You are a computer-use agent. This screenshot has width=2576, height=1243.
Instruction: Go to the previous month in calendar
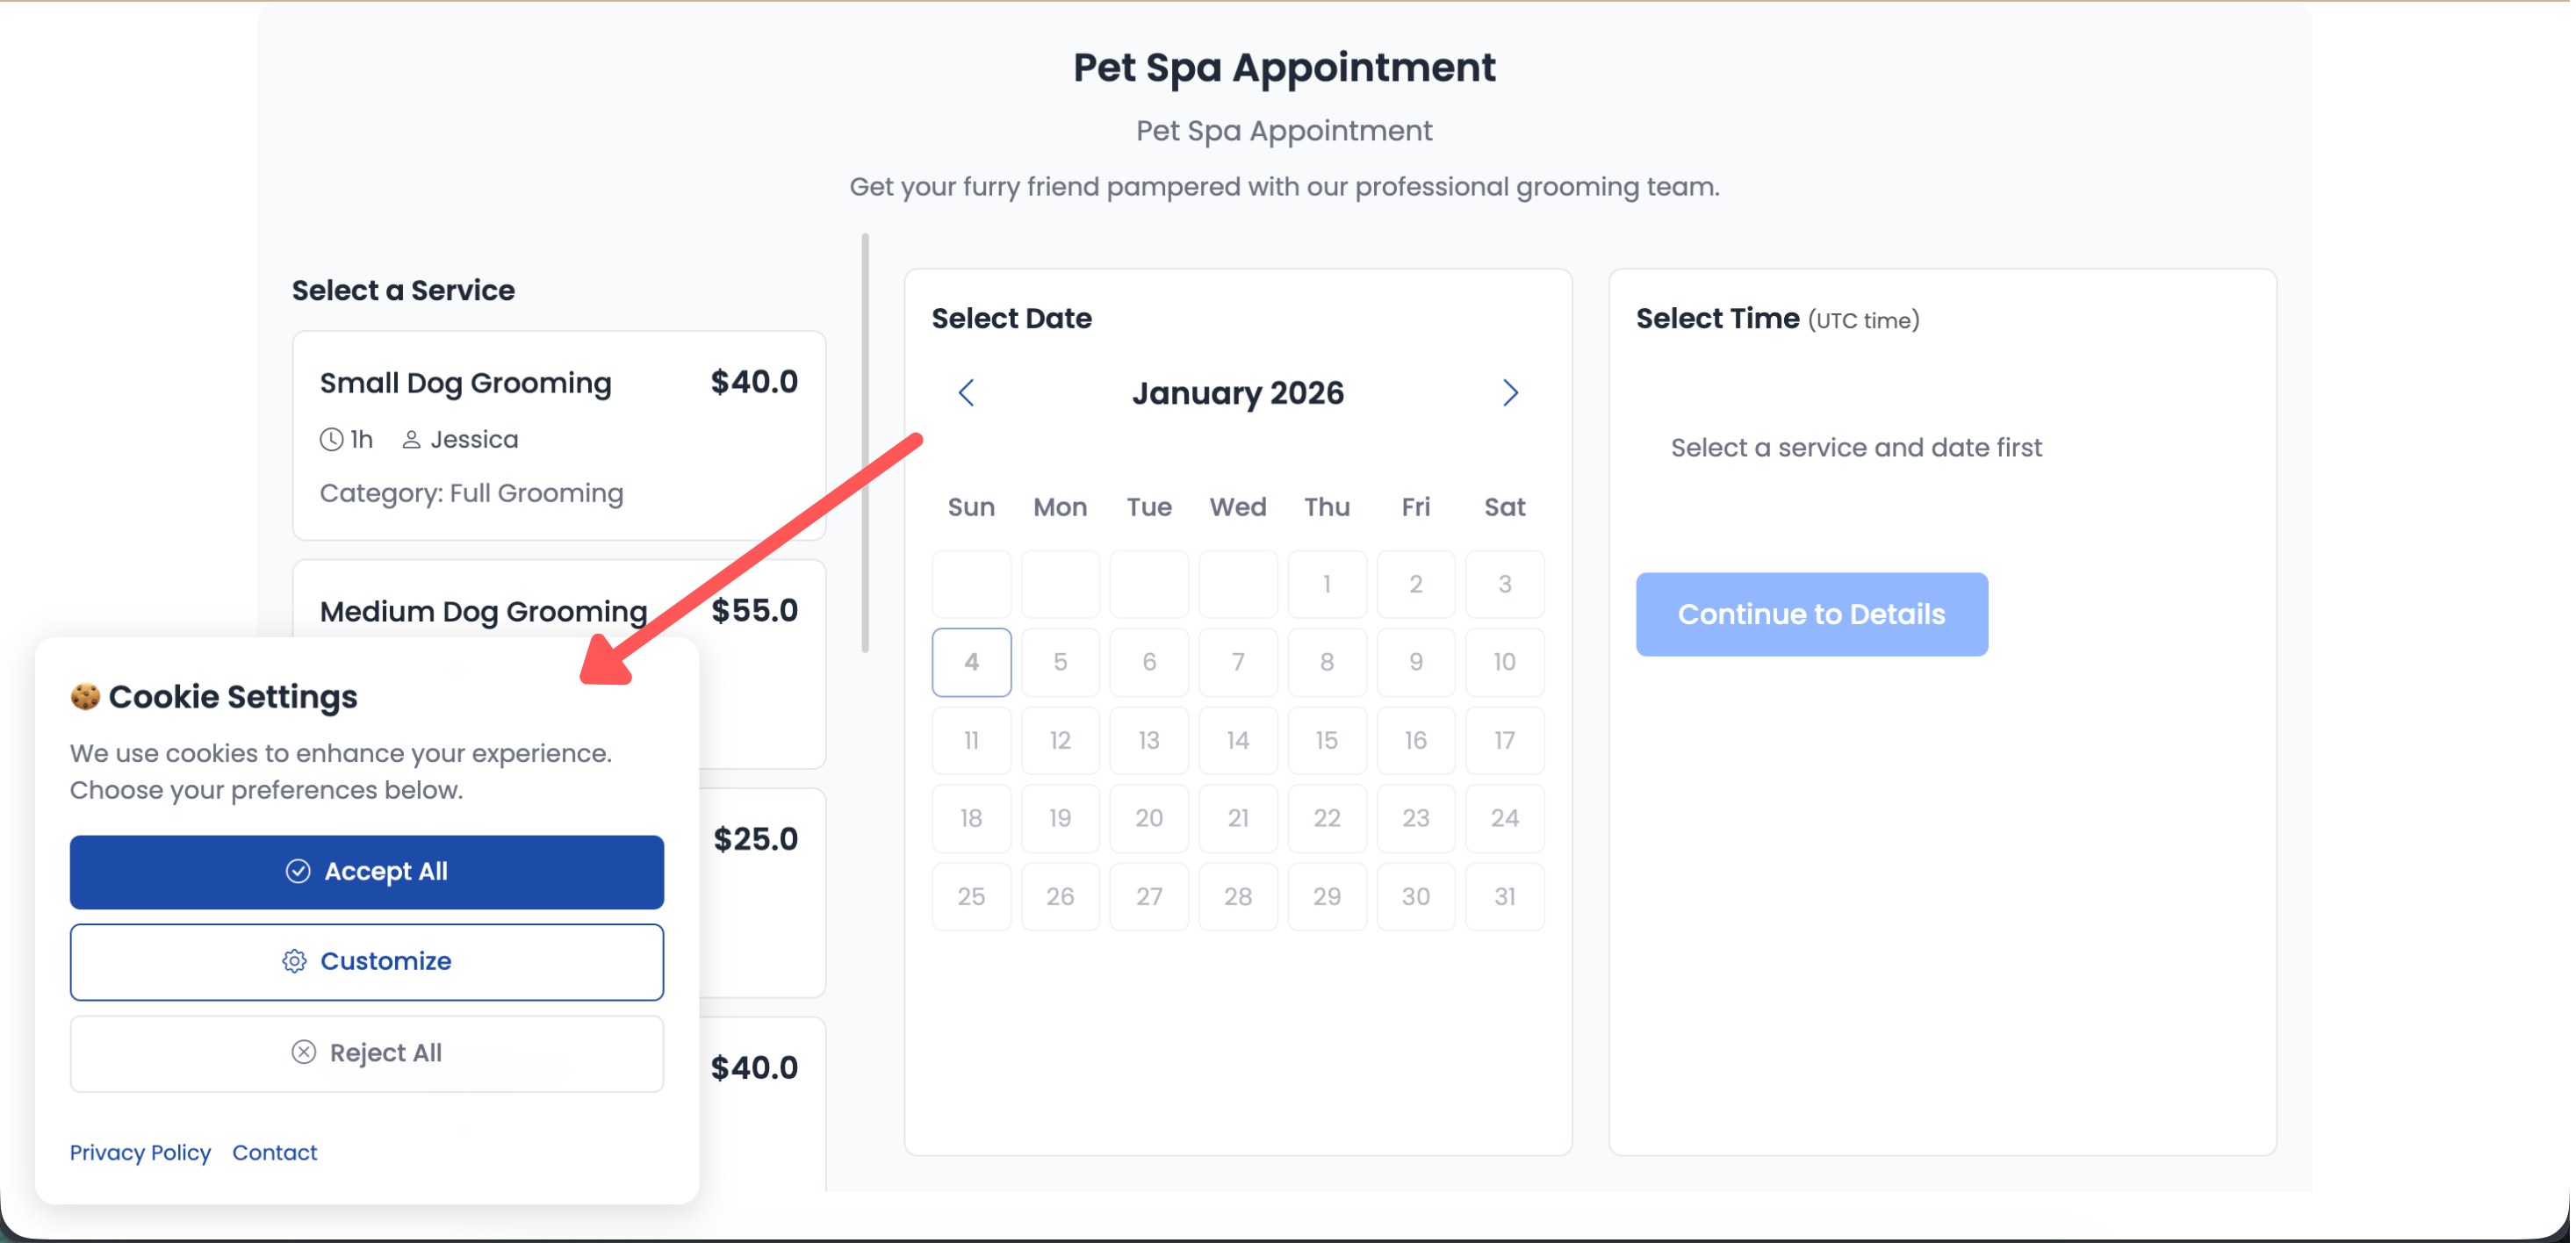pos(966,393)
